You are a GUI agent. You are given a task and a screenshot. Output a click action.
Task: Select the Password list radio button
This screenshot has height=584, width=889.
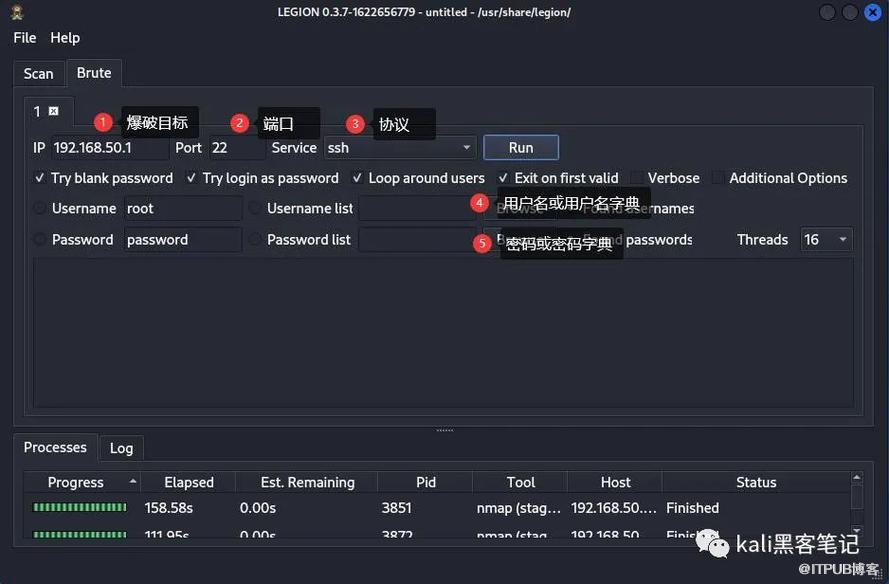click(255, 239)
